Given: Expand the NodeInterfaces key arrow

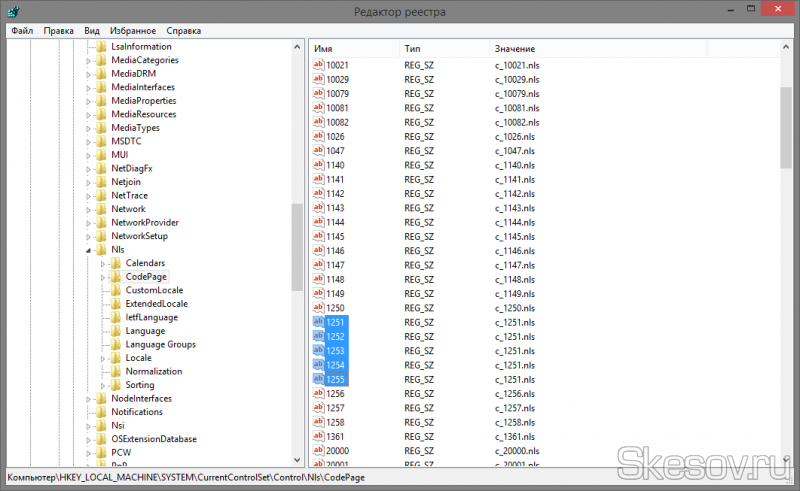Looking at the screenshot, I should click(x=88, y=399).
